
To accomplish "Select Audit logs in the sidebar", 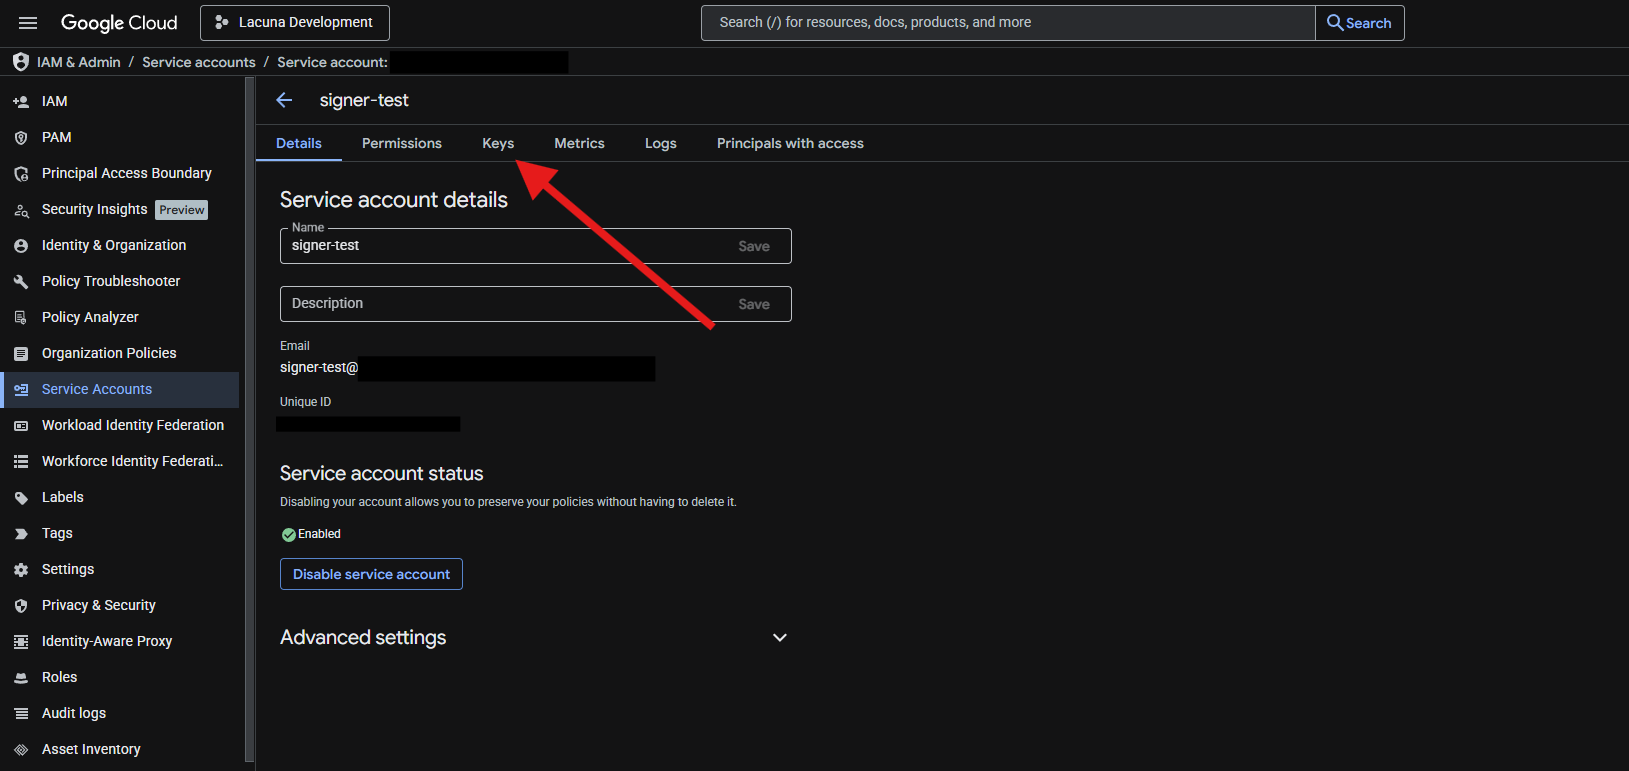I will (x=74, y=713).
